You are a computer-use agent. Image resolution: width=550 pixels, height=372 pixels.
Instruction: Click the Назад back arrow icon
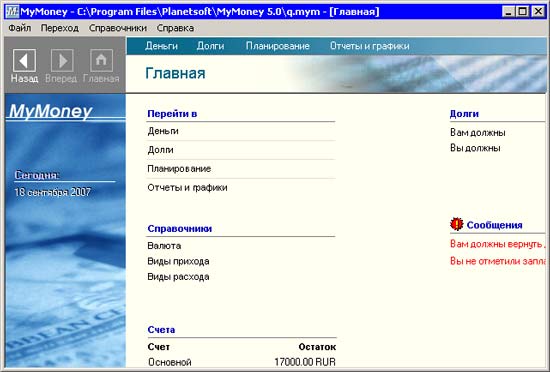pyautogui.click(x=24, y=60)
